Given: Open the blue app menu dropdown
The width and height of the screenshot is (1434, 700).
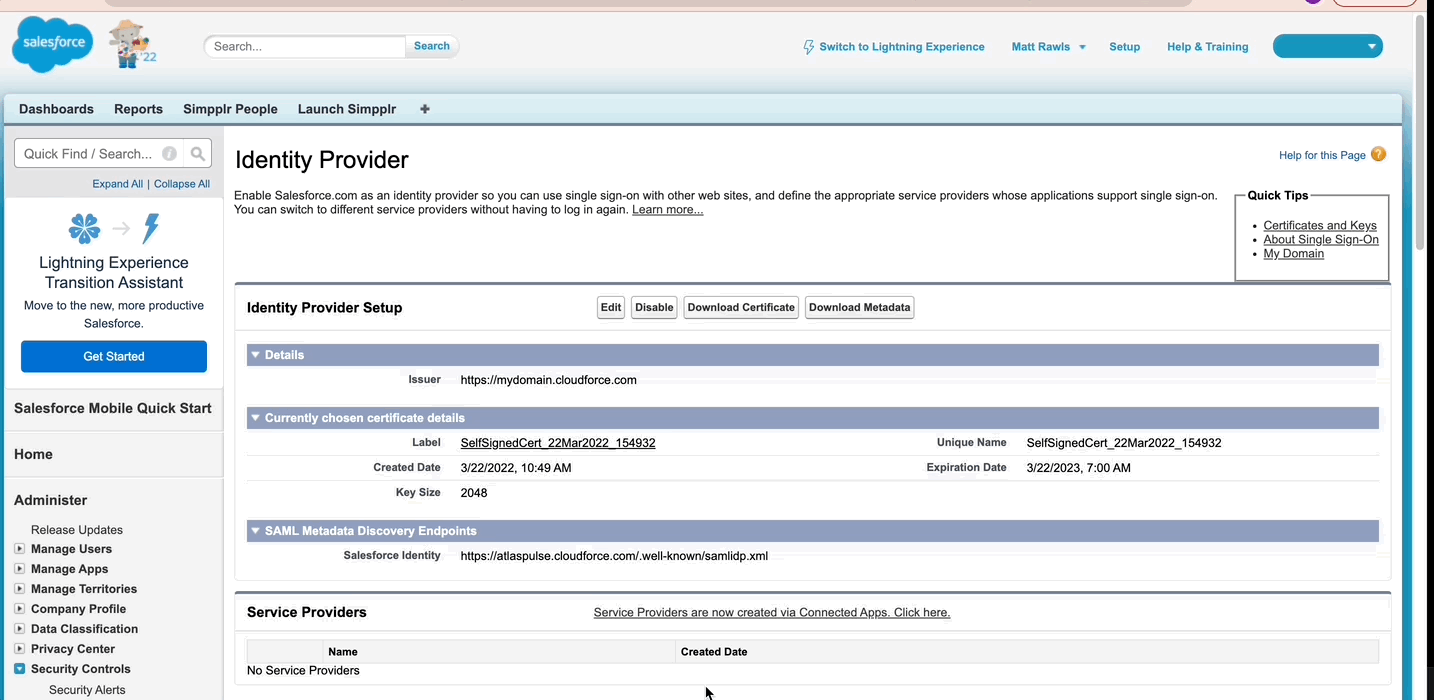Looking at the screenshot, I should [1327, 46].
